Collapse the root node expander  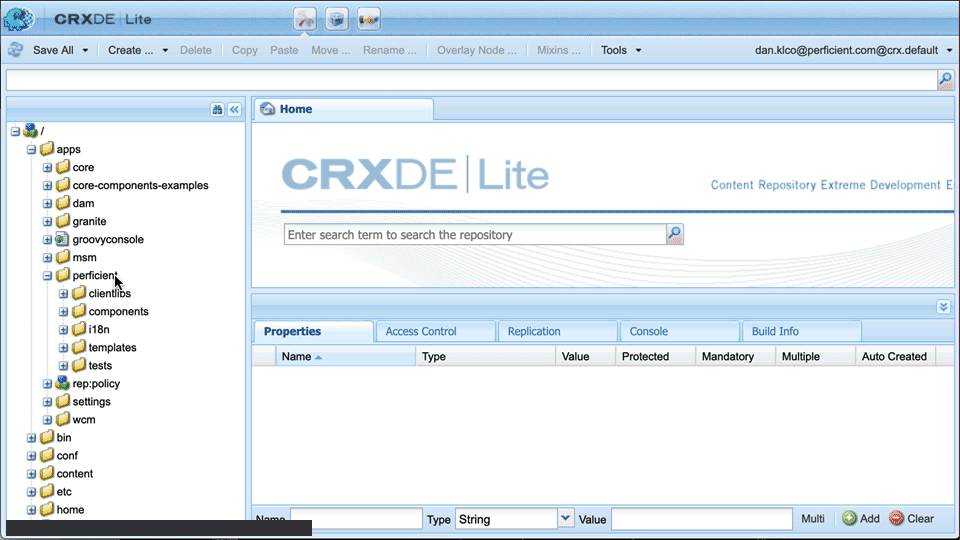(15, 132)
